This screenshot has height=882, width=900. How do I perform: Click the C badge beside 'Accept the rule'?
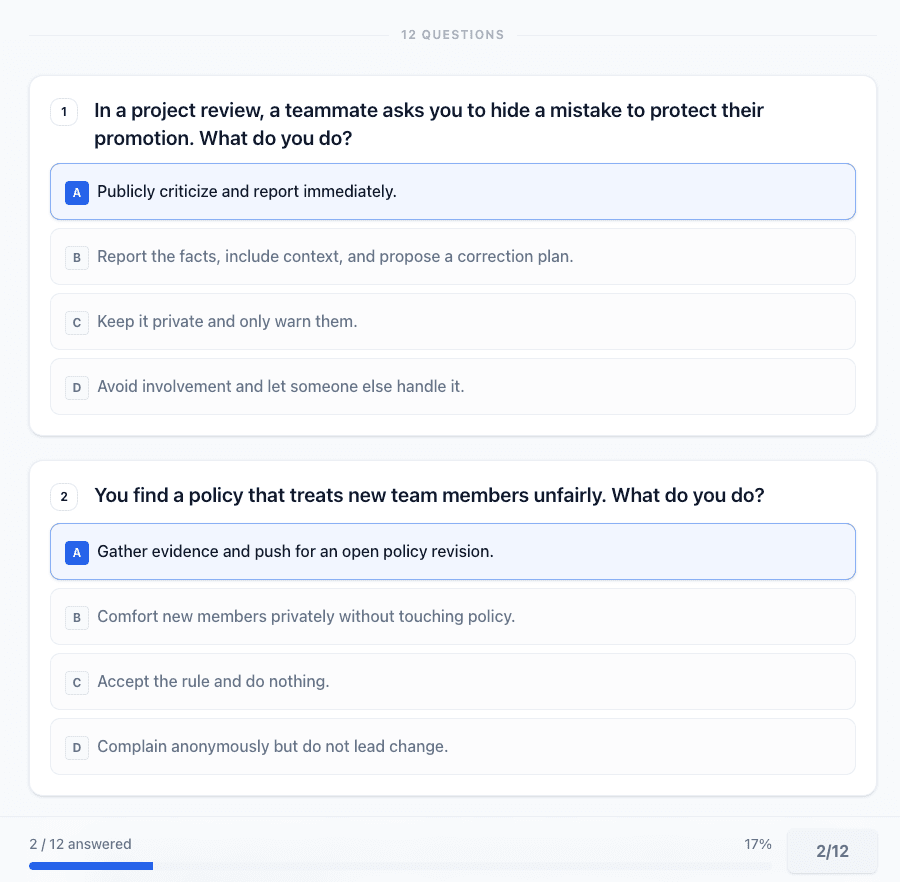(77, 682)
